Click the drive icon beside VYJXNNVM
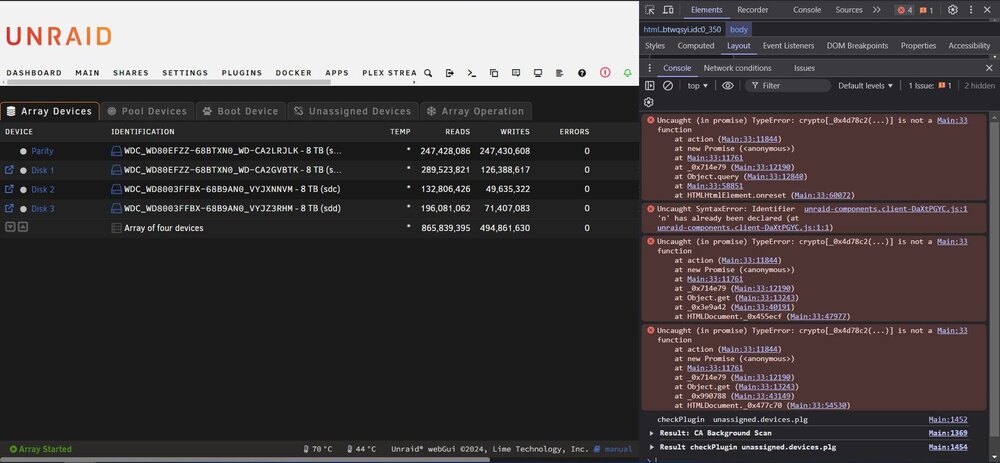1000x463 pixels. [x=116, y=189]
